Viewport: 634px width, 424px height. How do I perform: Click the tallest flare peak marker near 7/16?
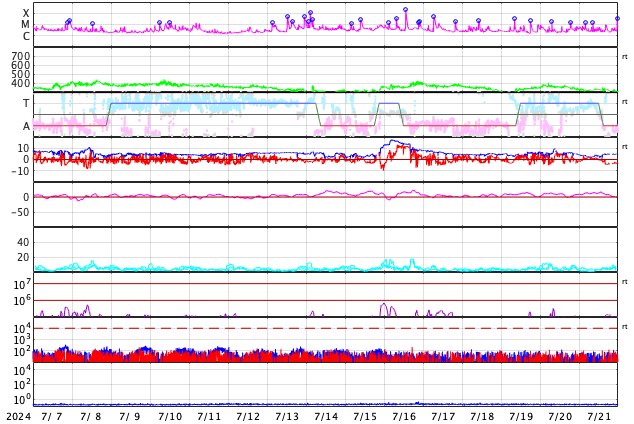tap(406, 9)
